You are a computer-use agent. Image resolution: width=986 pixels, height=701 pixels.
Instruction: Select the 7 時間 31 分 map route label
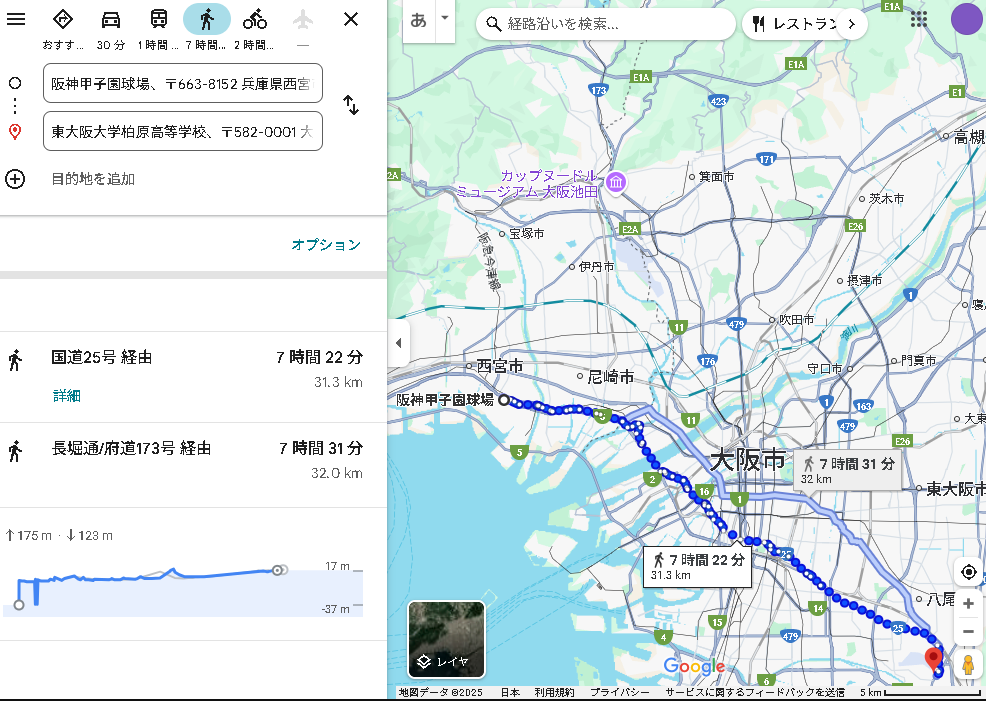pos(848,470)
